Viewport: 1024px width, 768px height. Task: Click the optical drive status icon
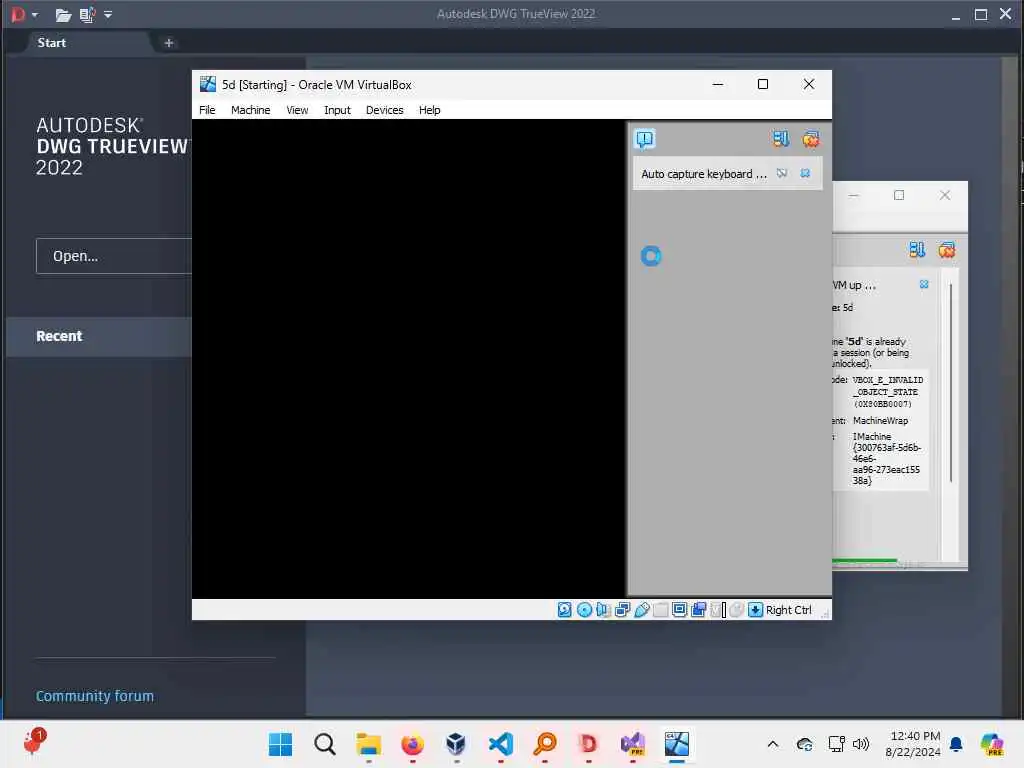pyautogui.click(x=584, y=609)
